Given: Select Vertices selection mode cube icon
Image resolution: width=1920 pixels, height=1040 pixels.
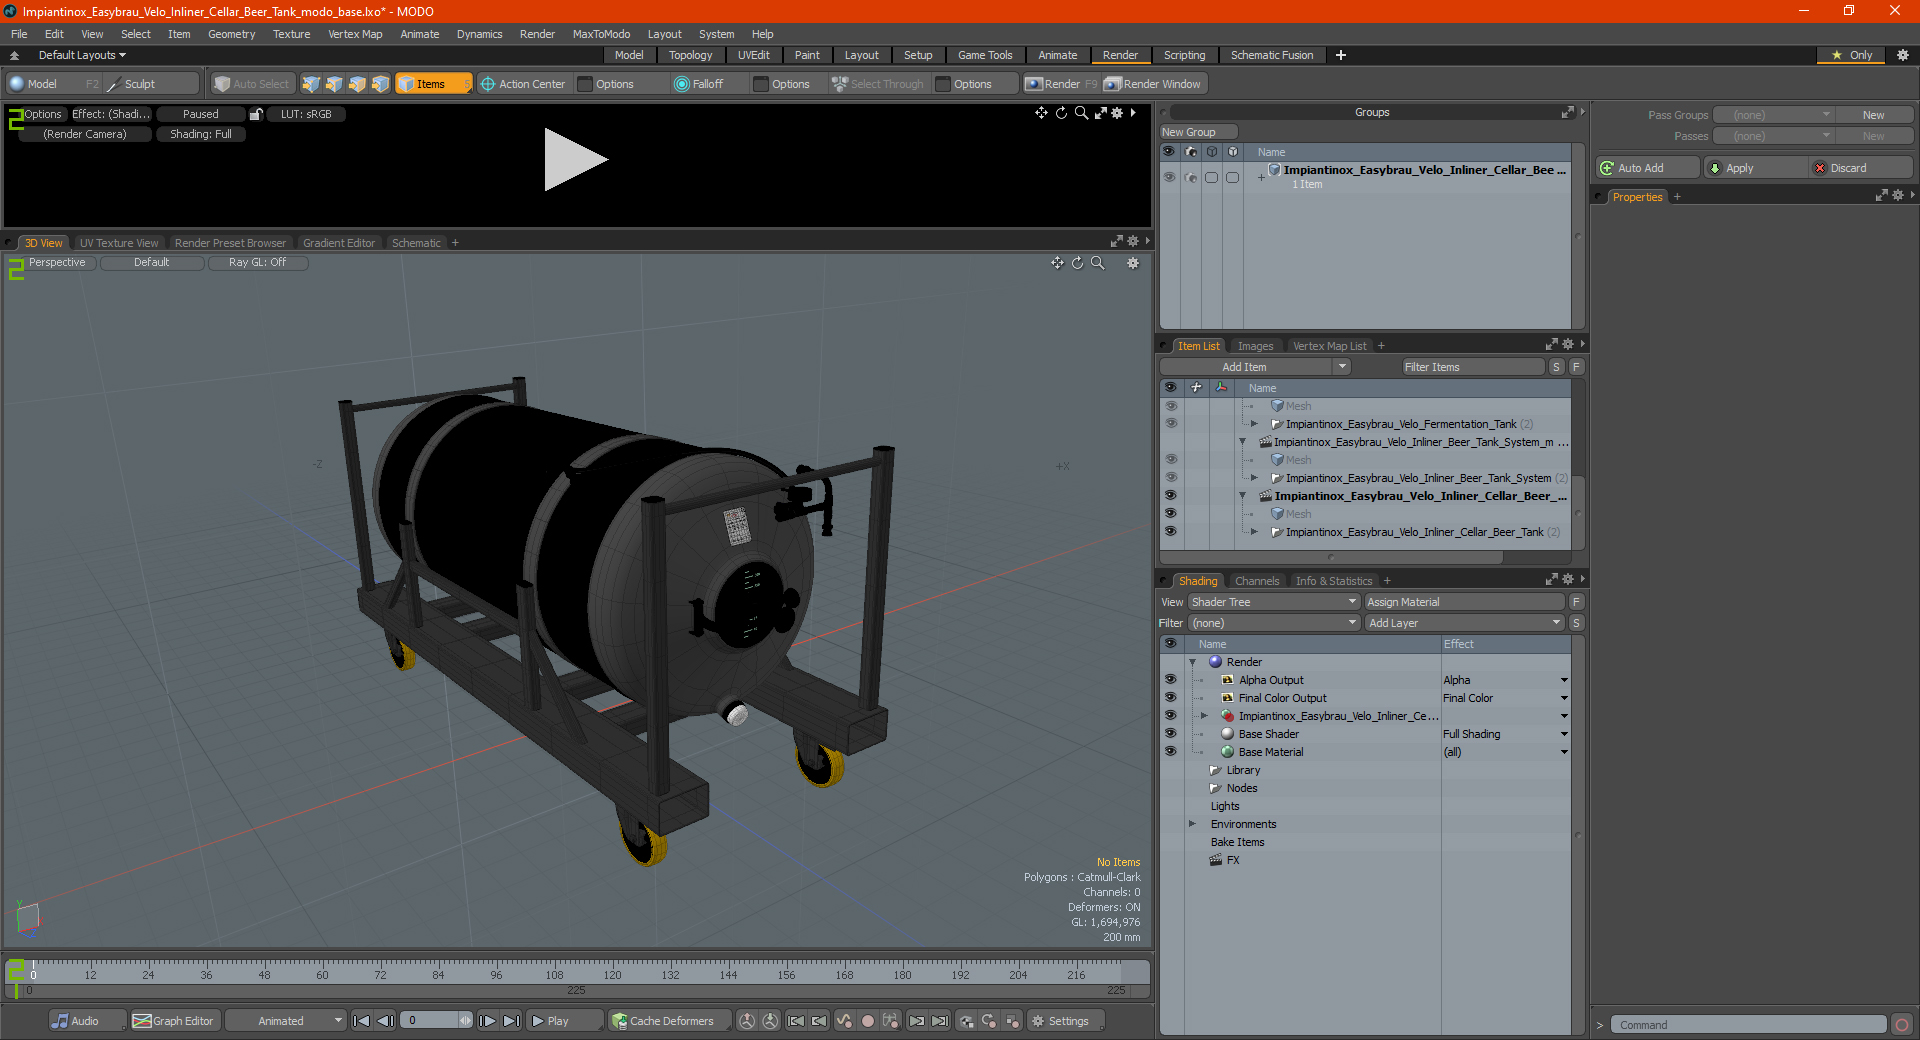Looking at the screenshot, I should point(311,84).
